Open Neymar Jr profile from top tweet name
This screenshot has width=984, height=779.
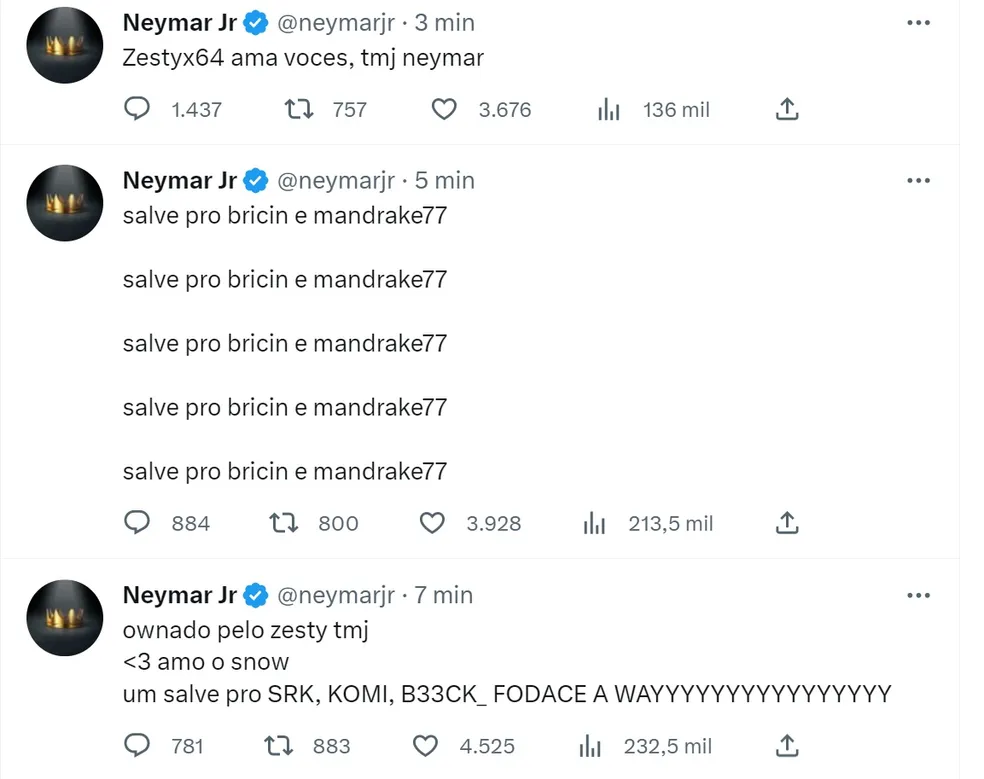coord(179,23)
